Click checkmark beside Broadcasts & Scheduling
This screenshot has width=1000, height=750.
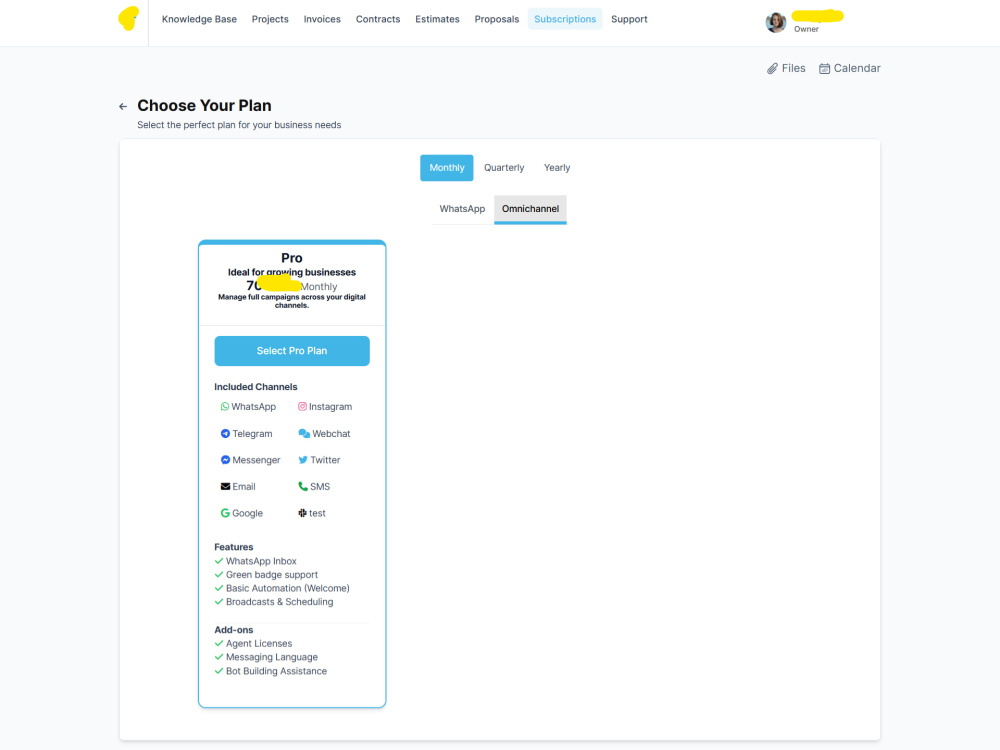(x=219, y=601)
